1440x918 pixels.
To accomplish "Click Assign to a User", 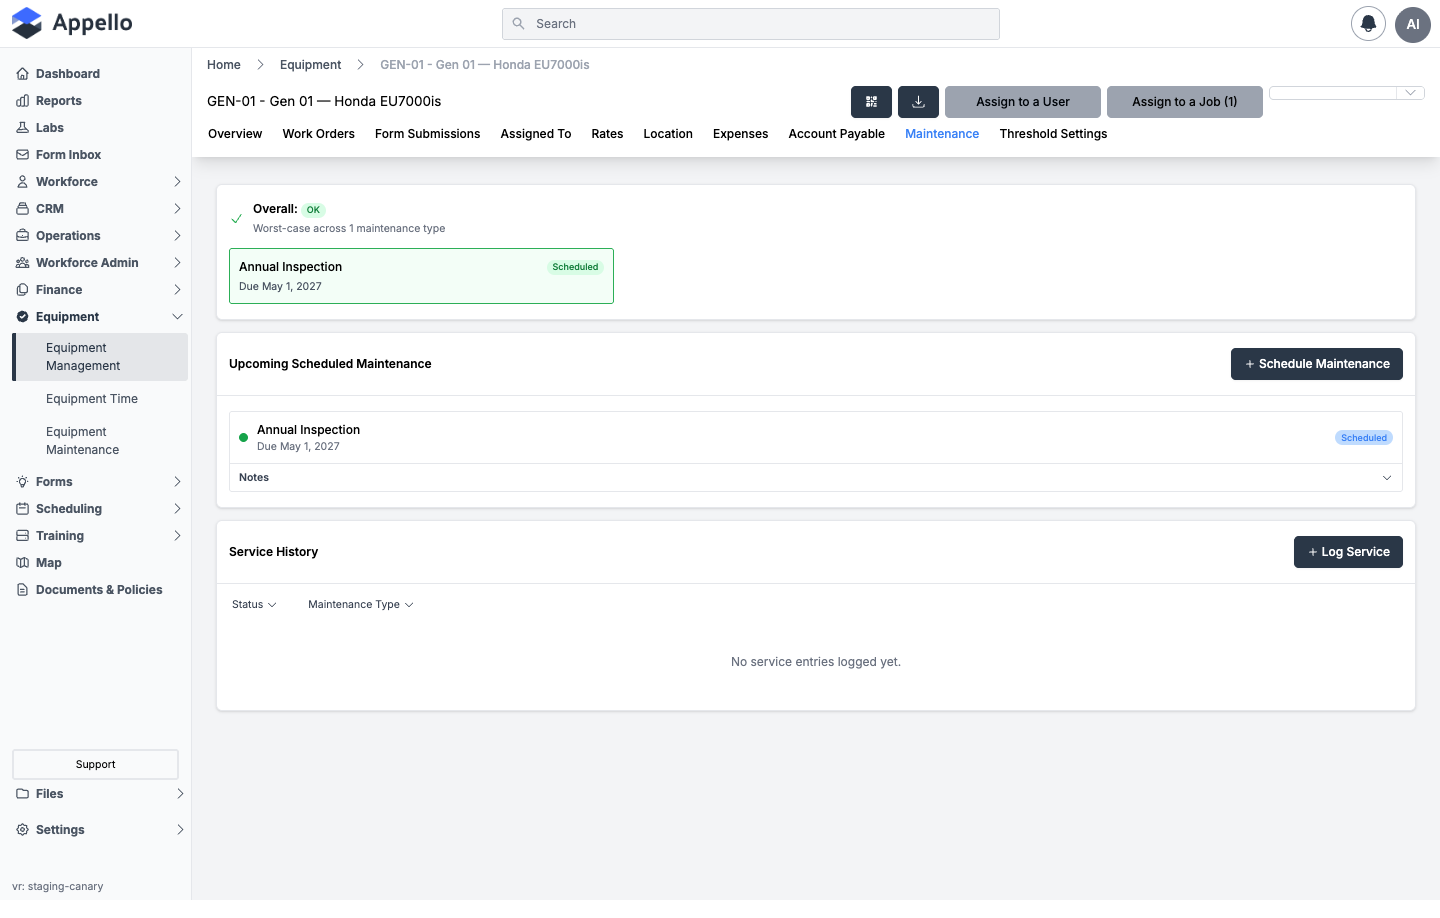I will coord(1023,102).
